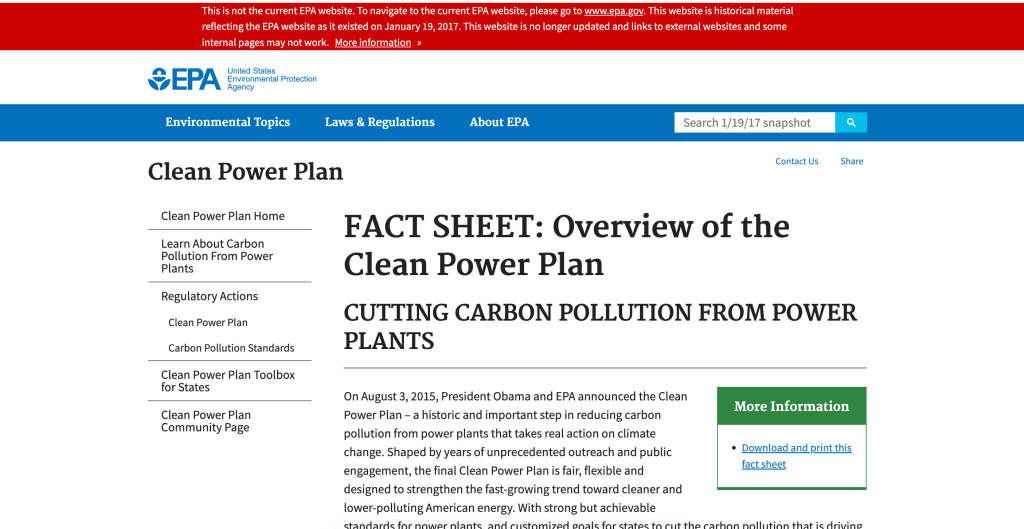The width and height of the screenshot is (1024, 529).
Task: Open the About EPA menu
Action: point(499,122)
